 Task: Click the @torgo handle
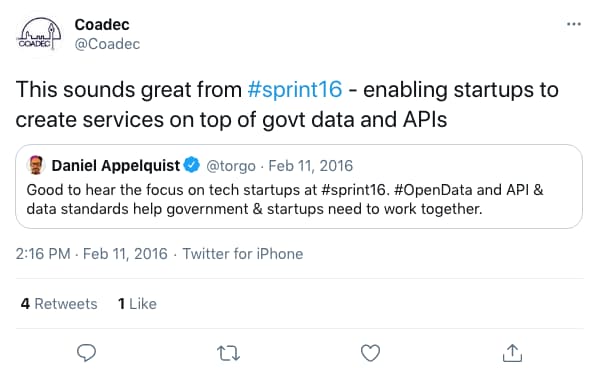pyautogui.click(x=231, y=166)
